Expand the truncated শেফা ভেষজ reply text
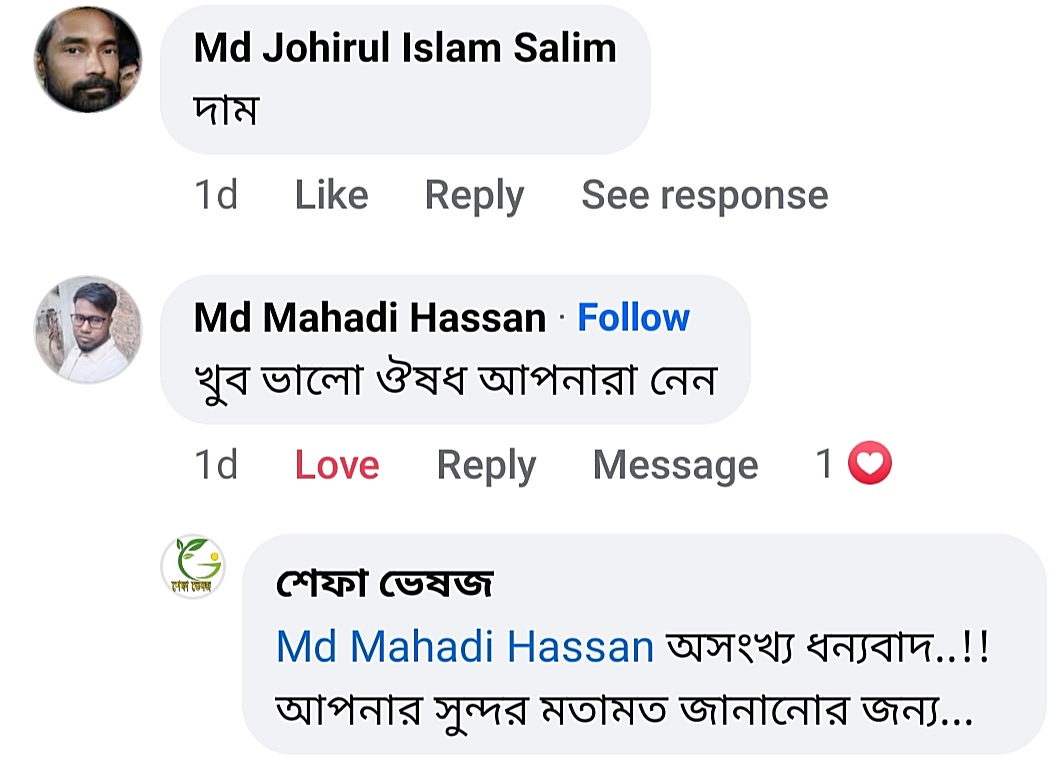 coord(955,712)
